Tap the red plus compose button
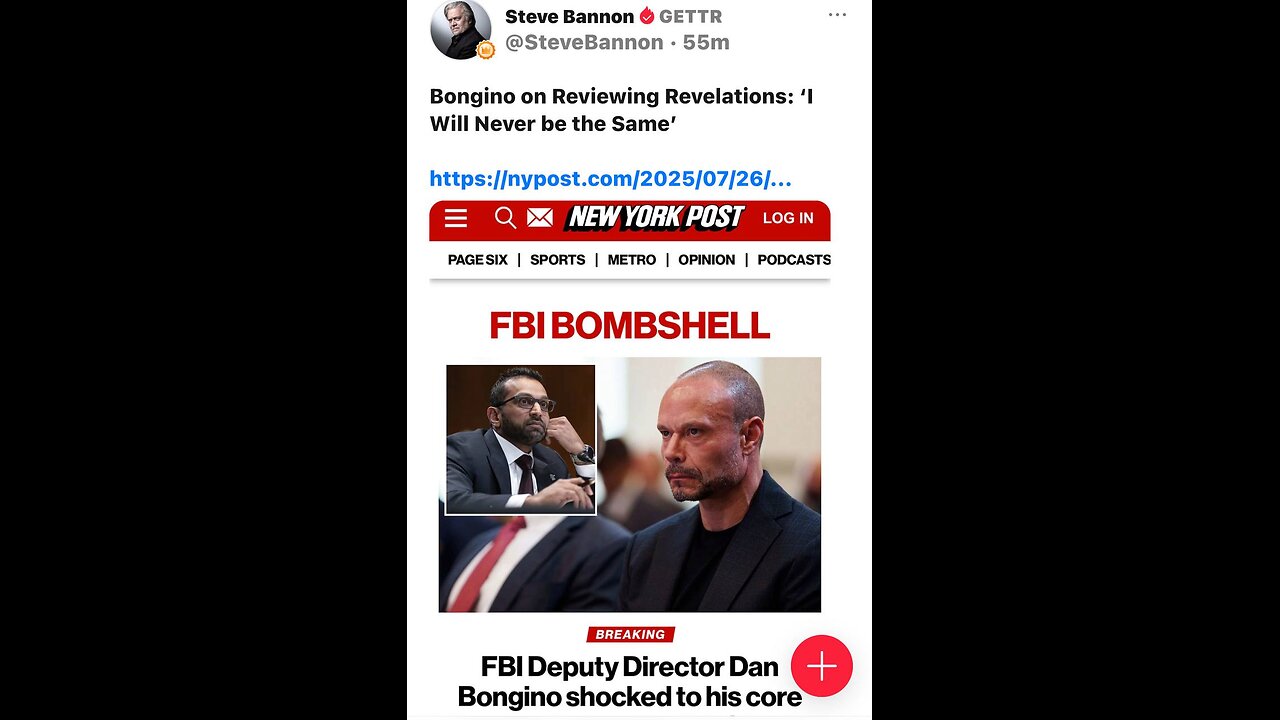This screenshot has height=720, width=1280. tap(822, 666)
